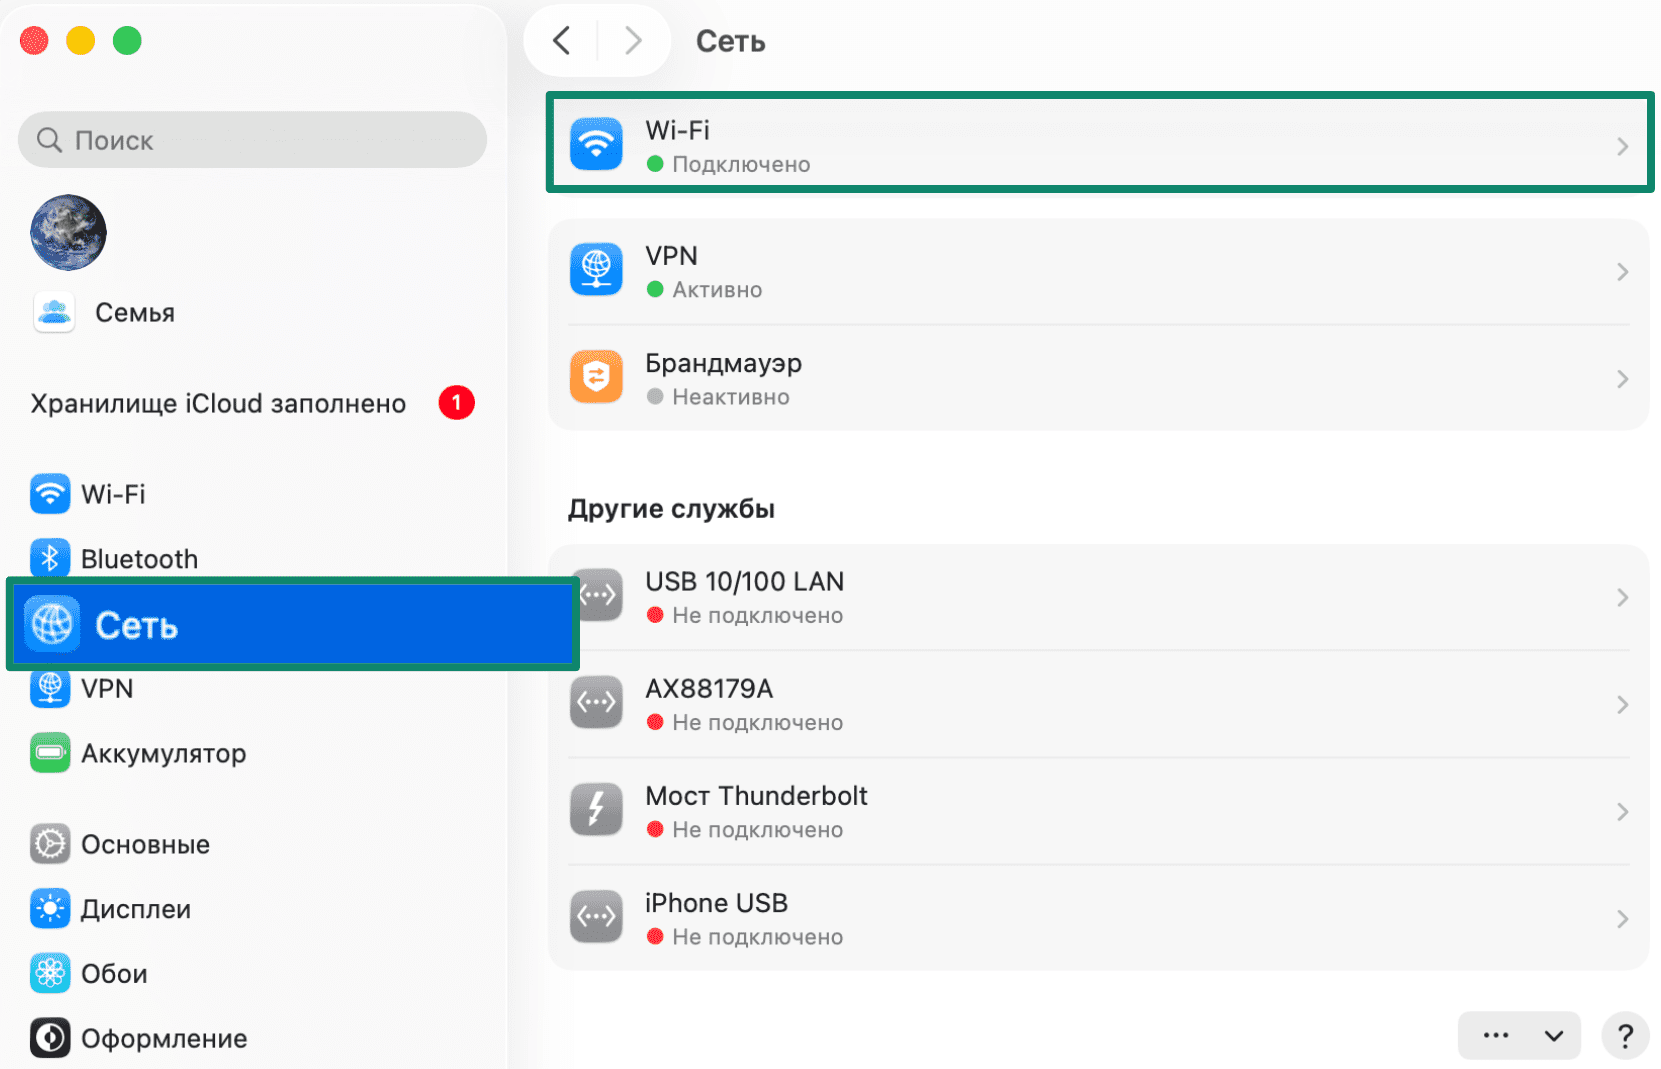Select the Bluetooth icon in the sidebar
This screenshot has width=1661, height=1069.
point(49,558)
